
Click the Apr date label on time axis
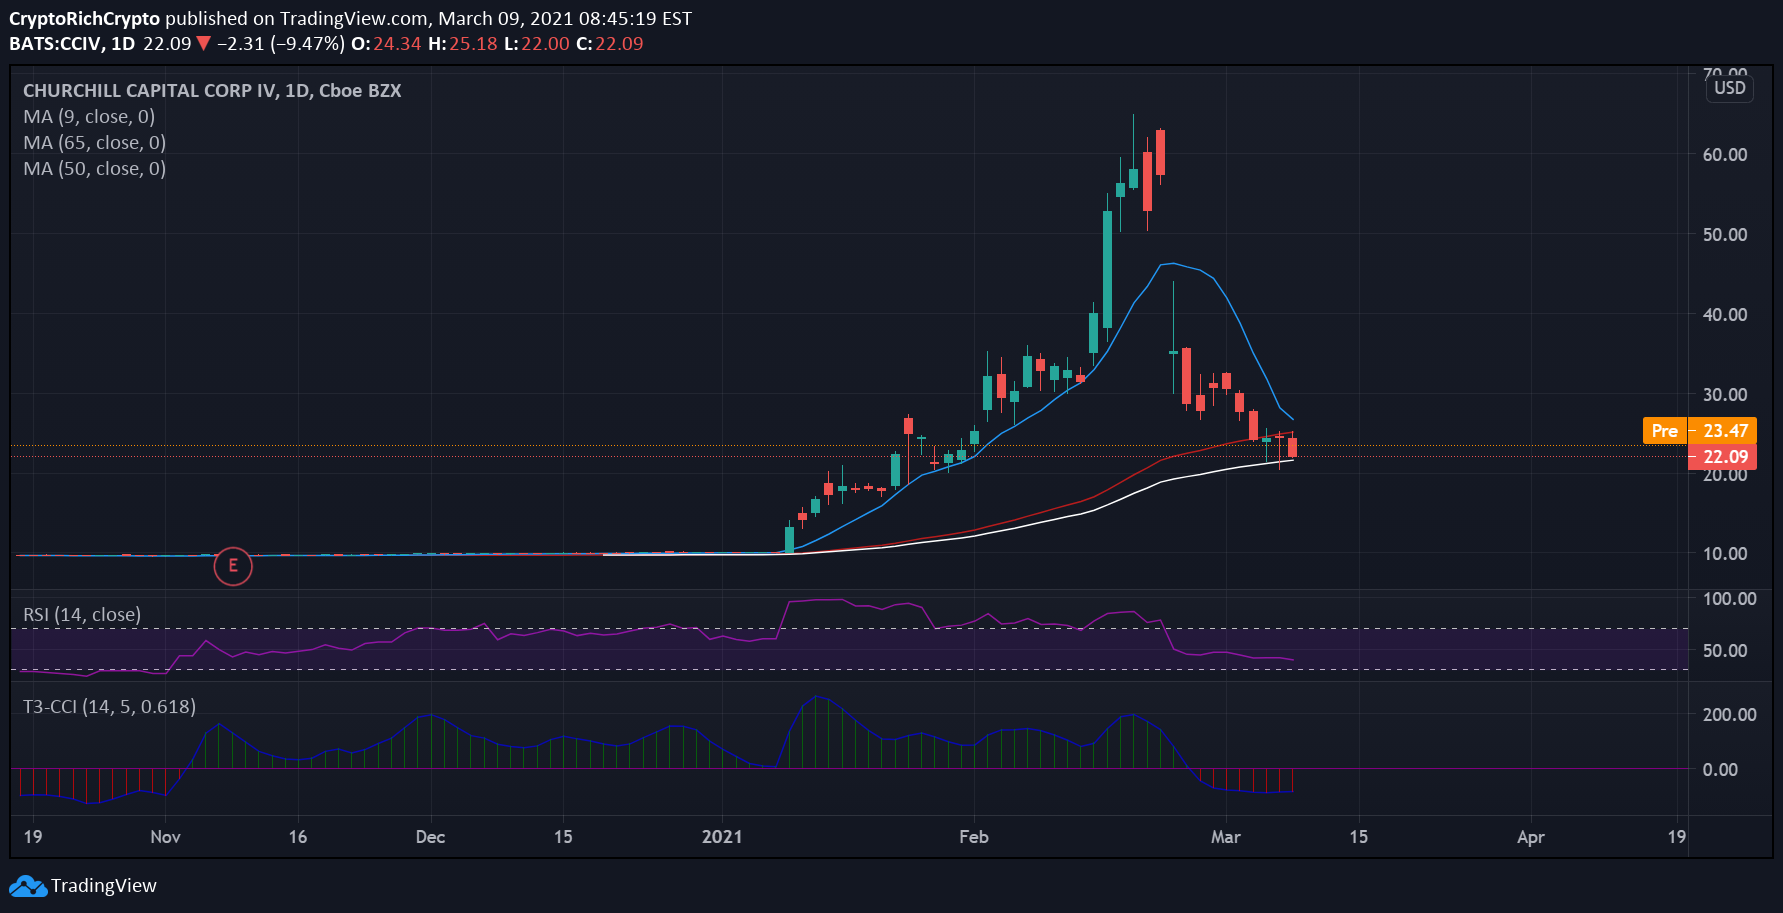point(1531,837)
